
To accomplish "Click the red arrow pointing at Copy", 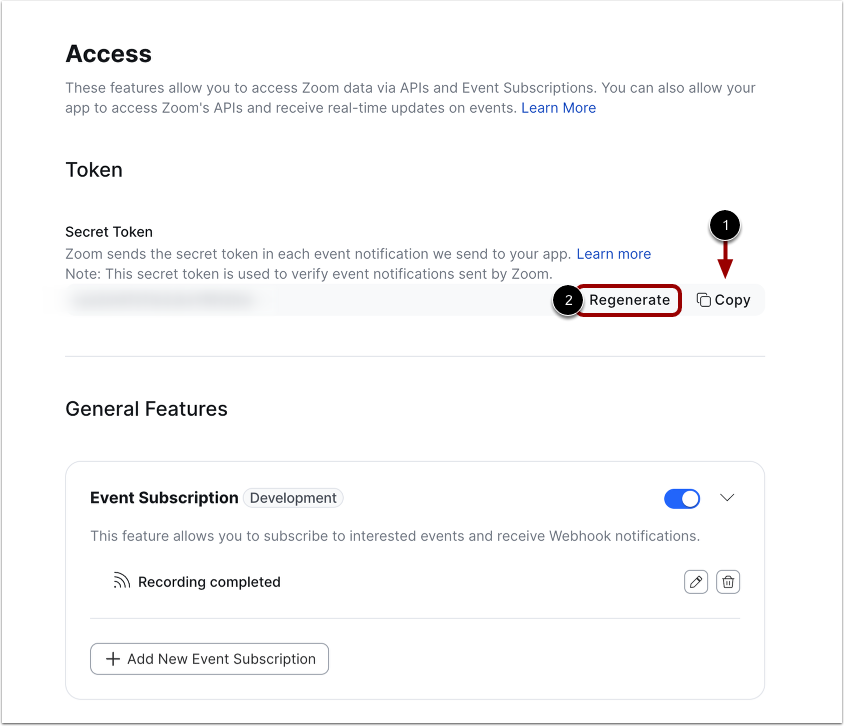I will coord(724,262).
